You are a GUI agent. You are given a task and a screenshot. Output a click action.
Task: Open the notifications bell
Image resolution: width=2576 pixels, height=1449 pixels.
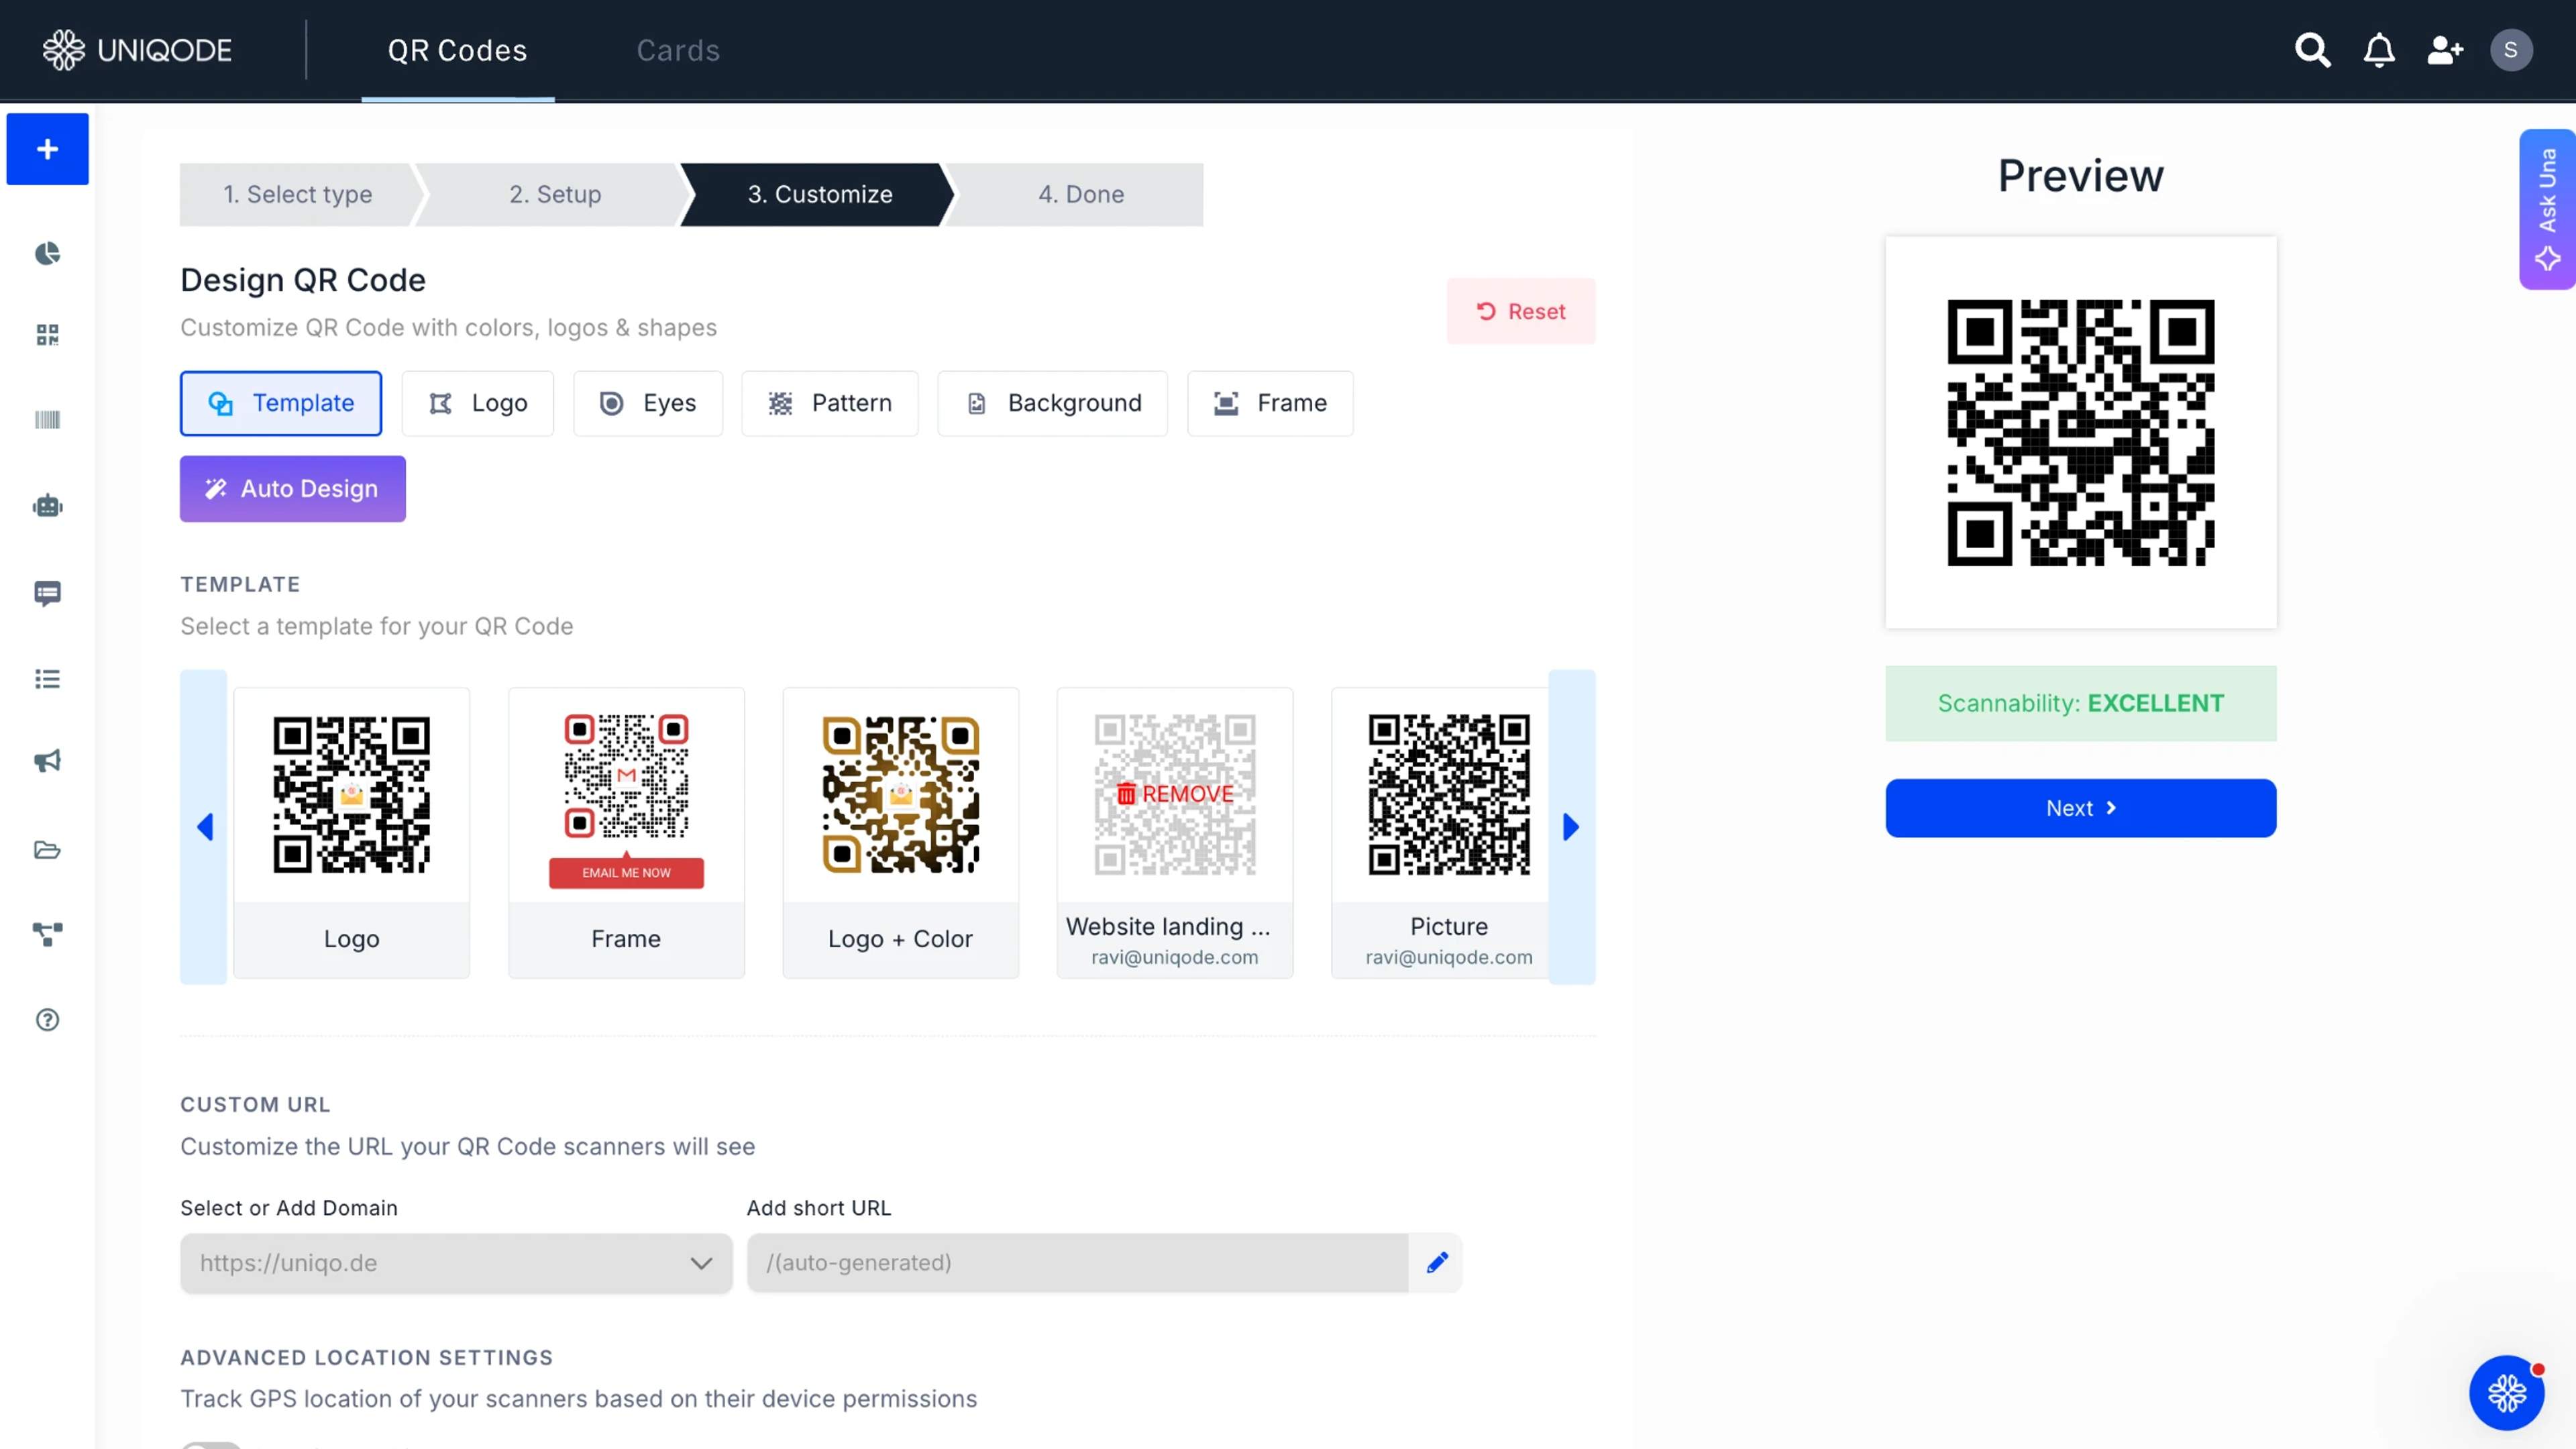2379,50
